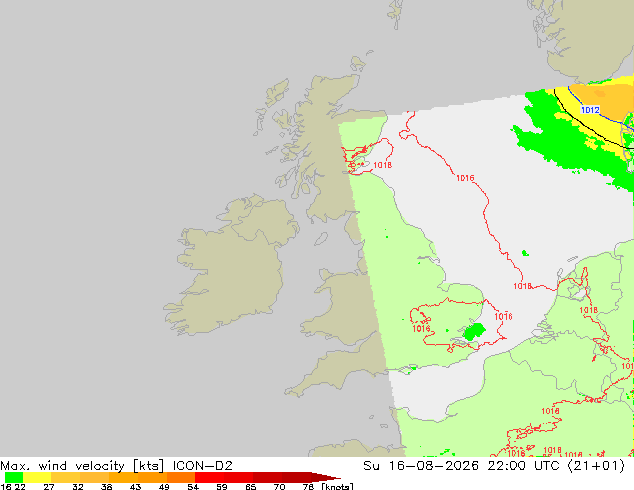Click the '27' legend scale value
634x490 pixels.
(49, 487)
